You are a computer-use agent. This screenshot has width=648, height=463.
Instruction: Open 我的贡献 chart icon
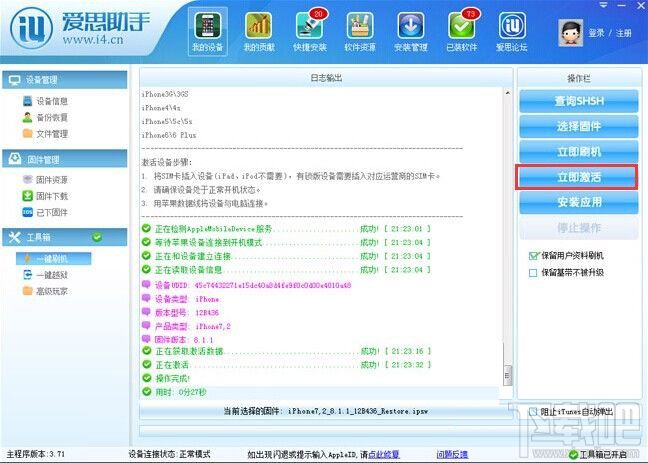(259, 32)
